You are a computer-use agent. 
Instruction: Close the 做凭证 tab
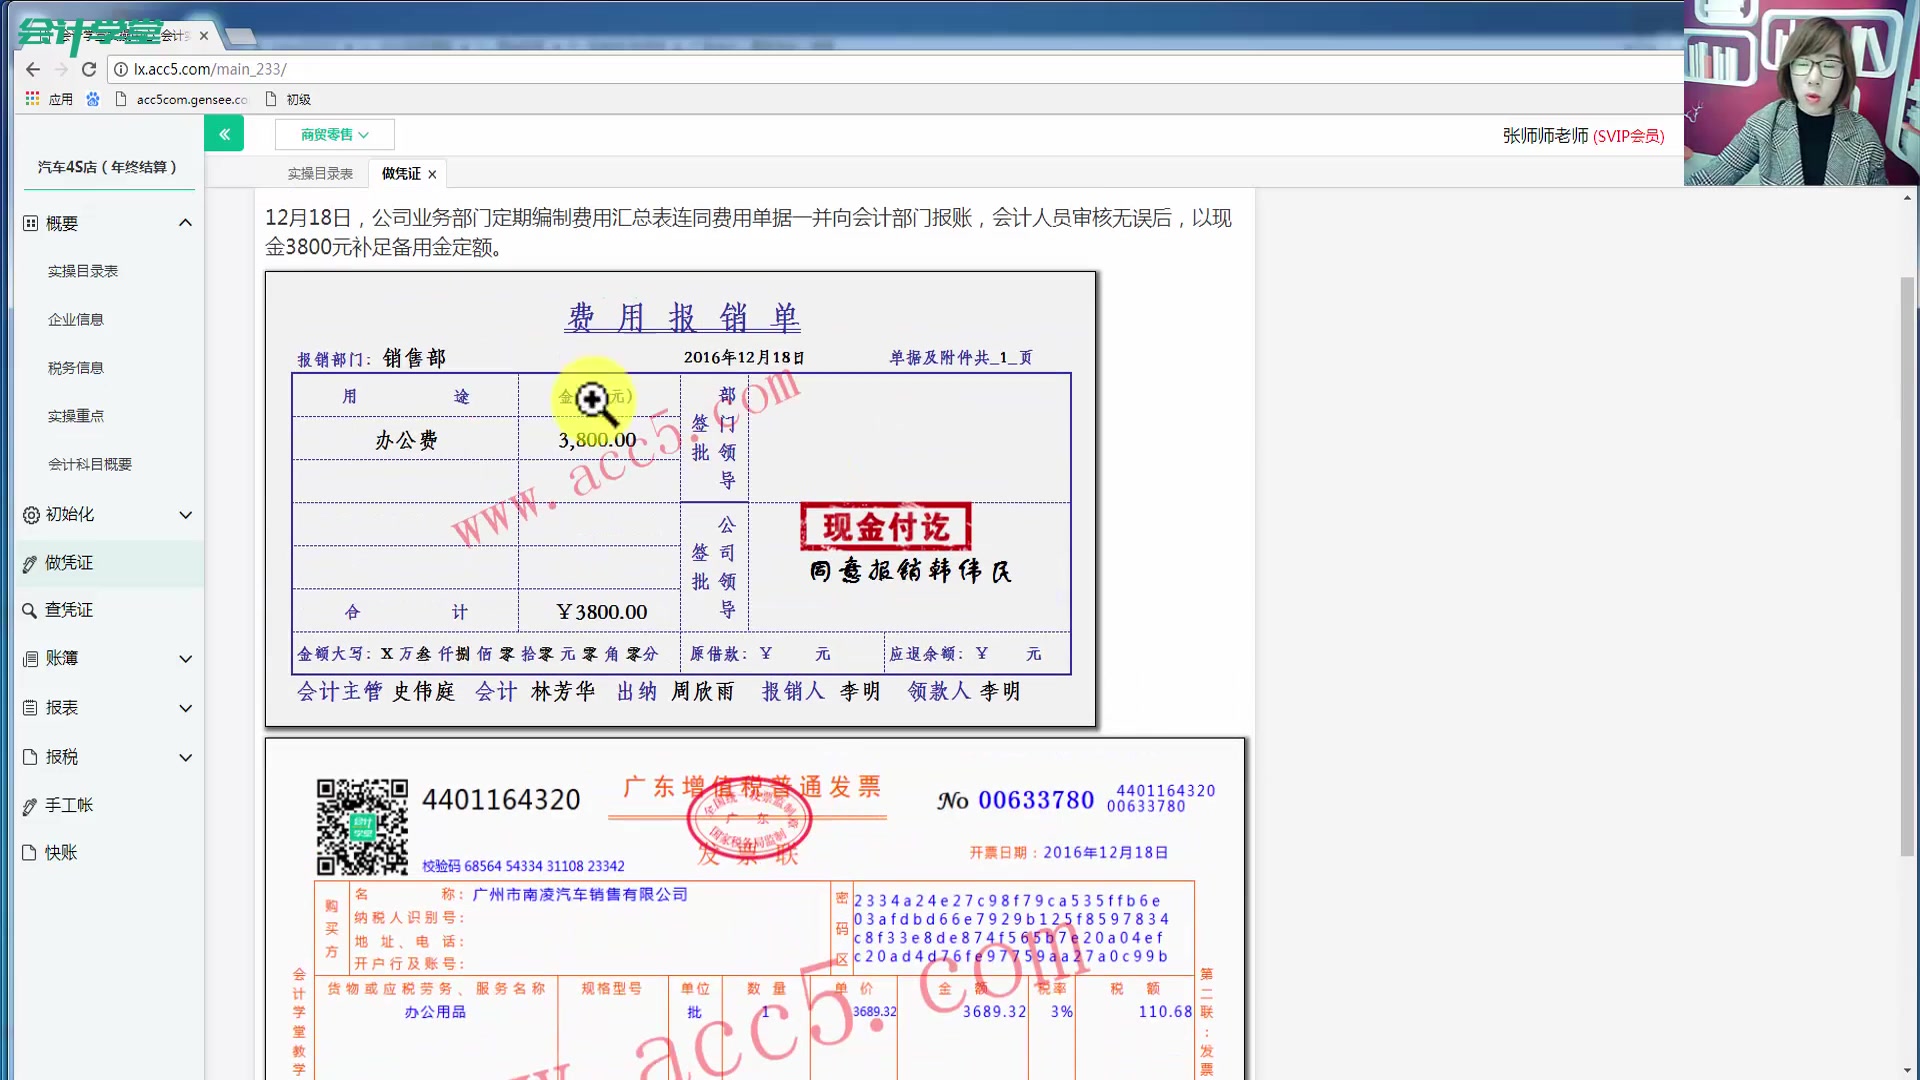pos(432,174)
